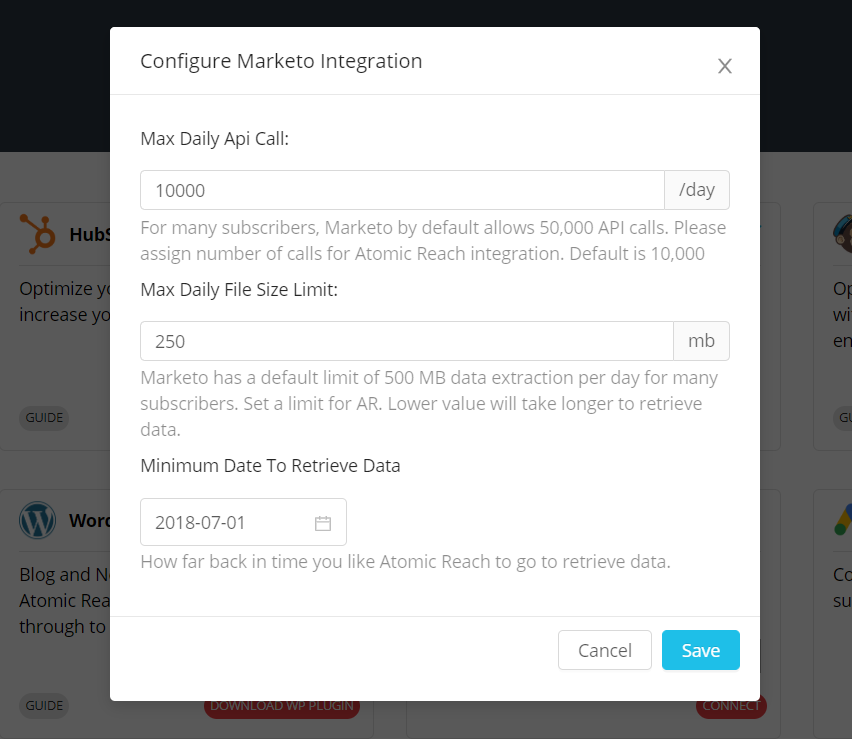Close the Configure Marketo Integration dialog
Viewport: 852px width, 739px height.
tap(724, 66)
